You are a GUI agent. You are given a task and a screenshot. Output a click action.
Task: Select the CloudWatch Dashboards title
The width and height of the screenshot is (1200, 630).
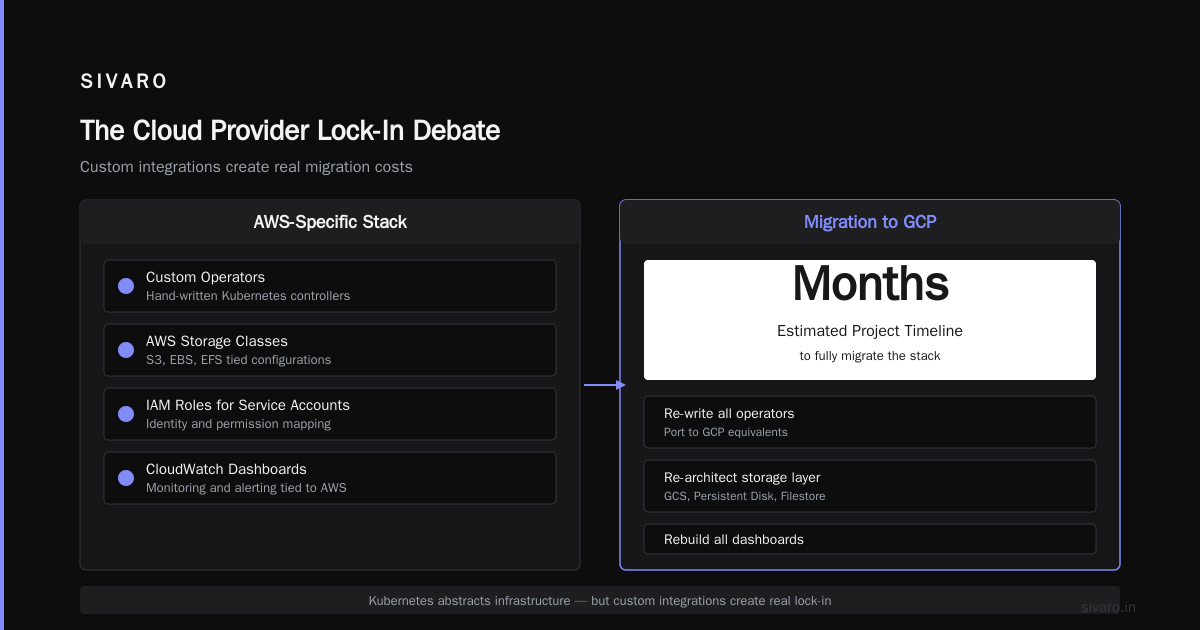click(x=226, y=469)
